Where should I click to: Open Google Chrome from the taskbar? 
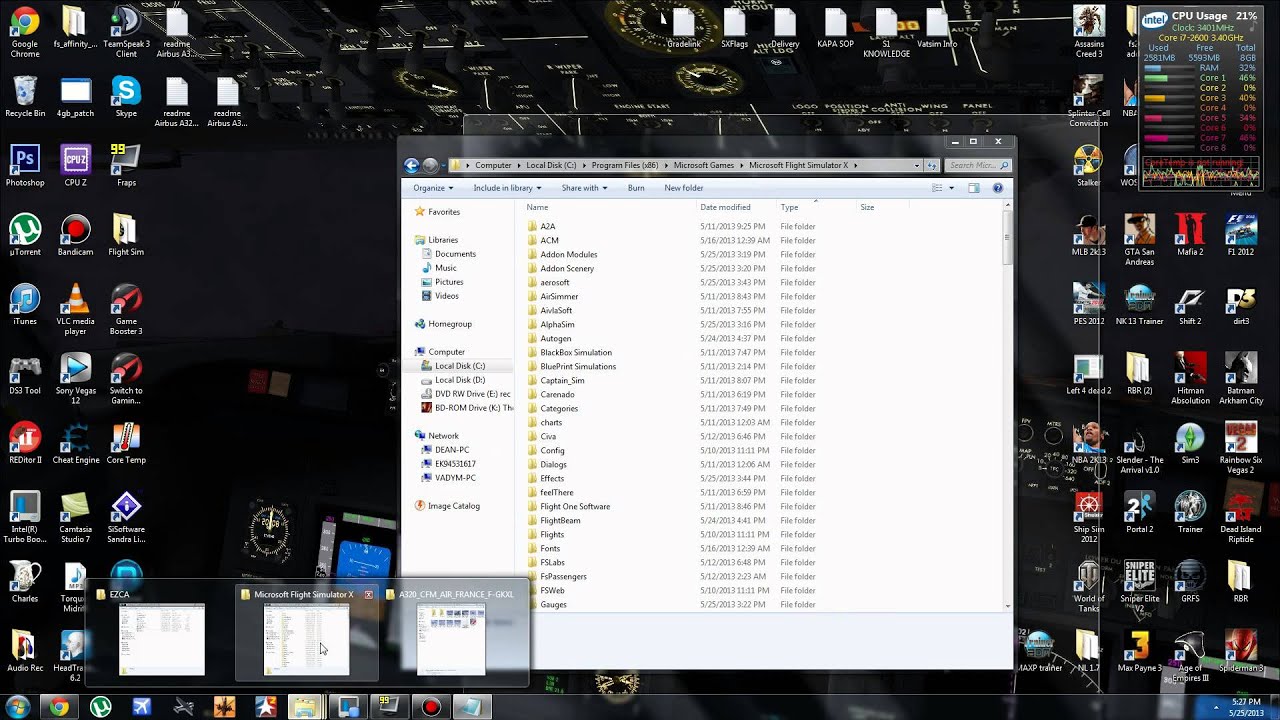pos(59,707)
